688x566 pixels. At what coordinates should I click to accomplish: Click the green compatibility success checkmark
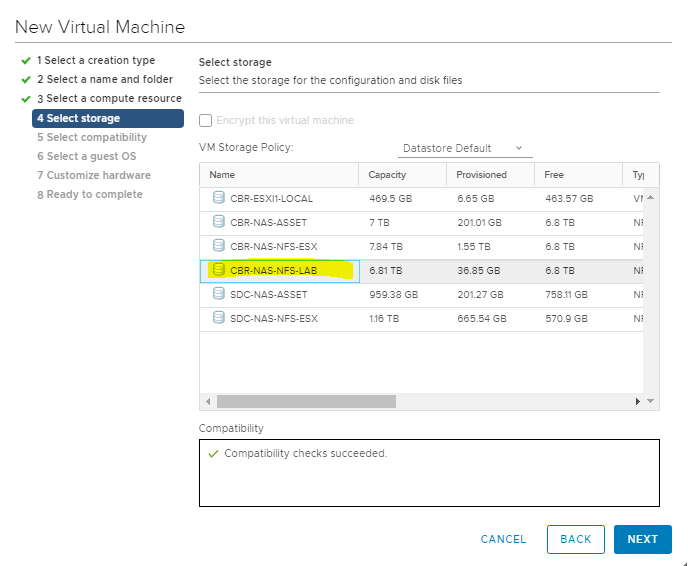(x=212, y=454)
